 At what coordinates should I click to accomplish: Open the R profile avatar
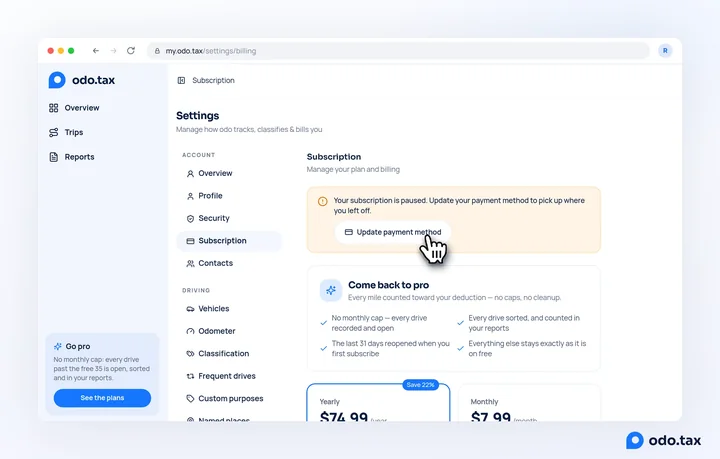665,50
